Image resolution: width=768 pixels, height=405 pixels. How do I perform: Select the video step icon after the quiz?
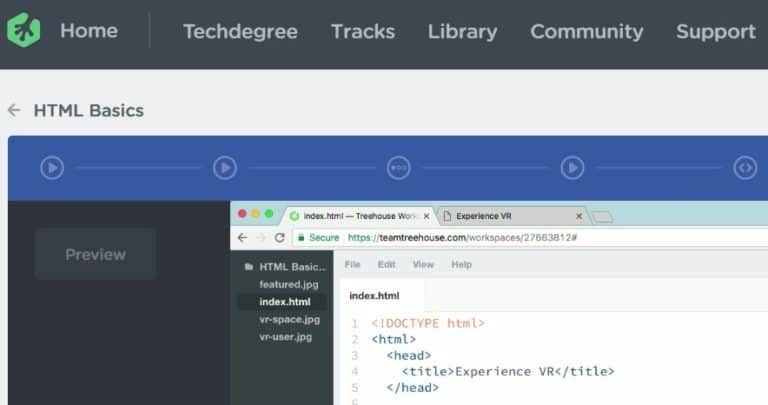point(572,167)
